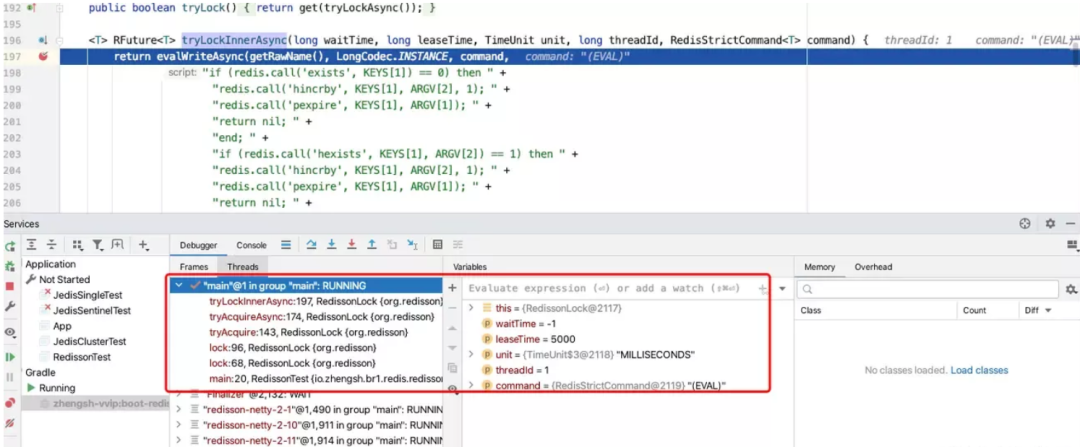Click the Force Step Into red arrow
Viewport: 1080px width, 447px height.
(351, 245)
